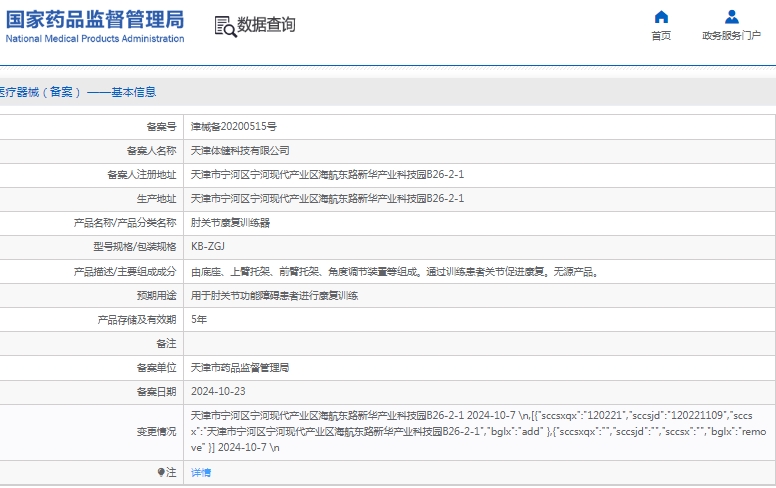
Task: Click the intended use text 用于肘关节功能障碍
Action: point(275,295)
